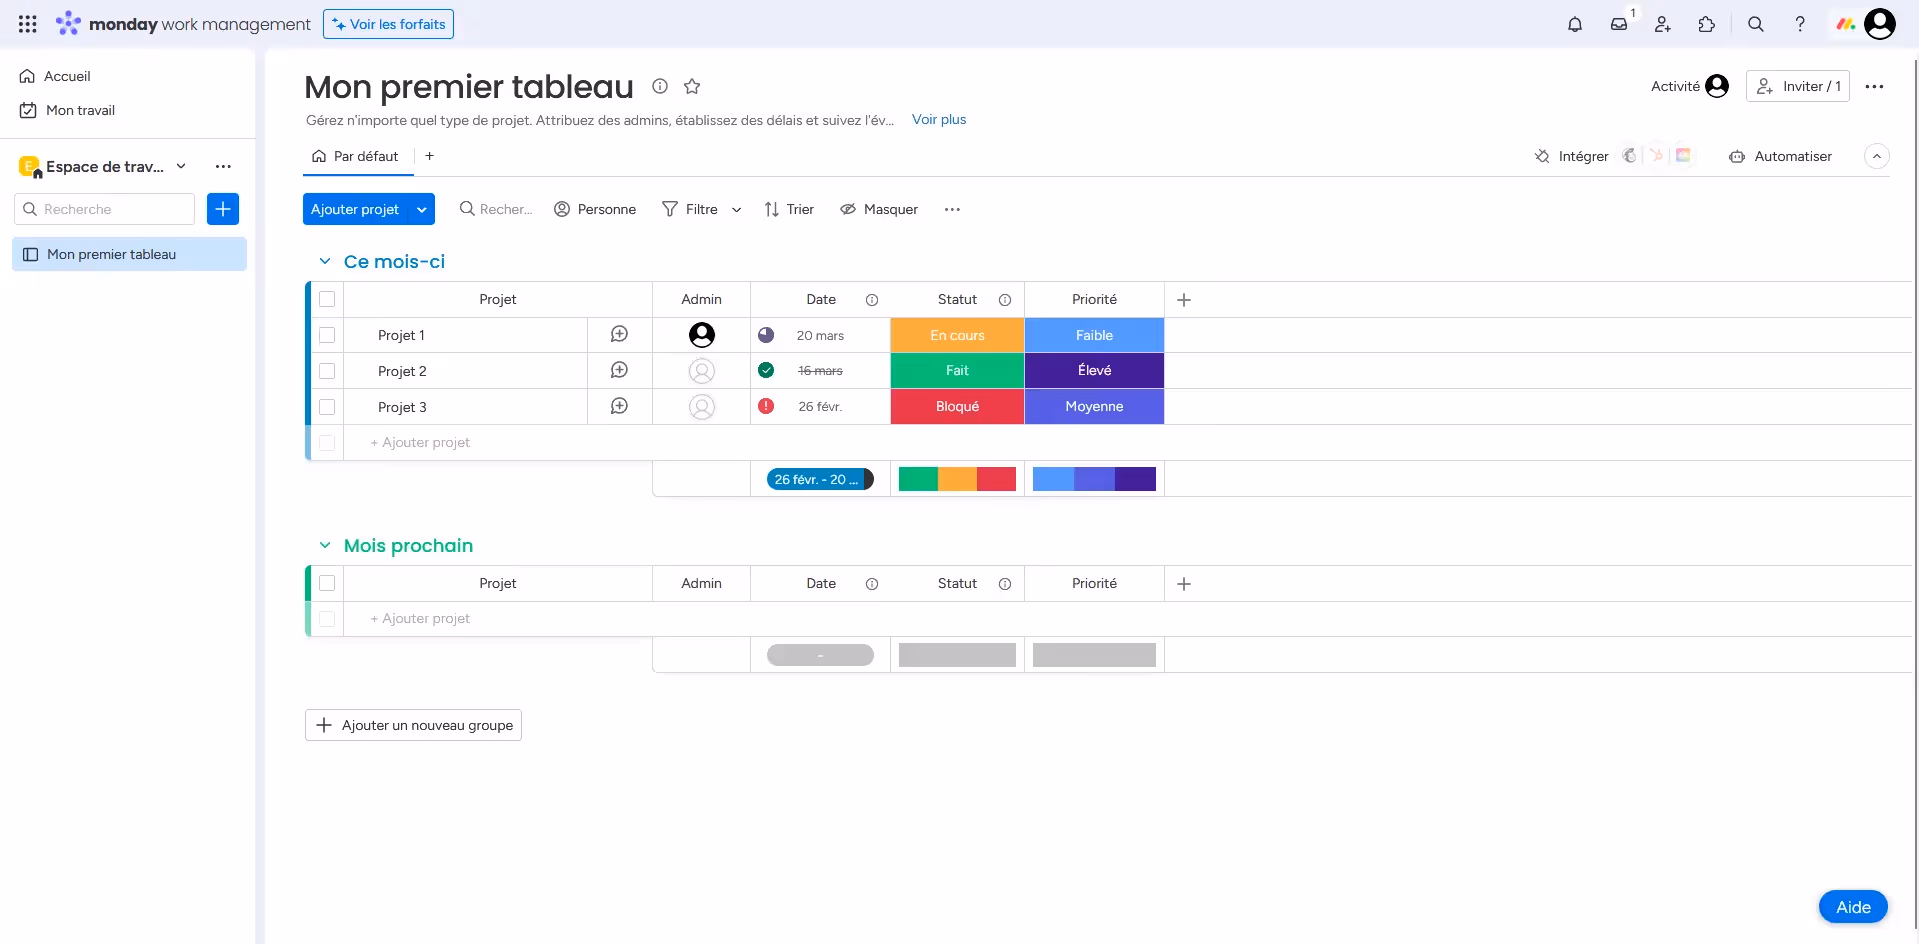This screenshot has width=1919, height=944.
Task: Open the notifications bell
Action: tap(1575, 24)
